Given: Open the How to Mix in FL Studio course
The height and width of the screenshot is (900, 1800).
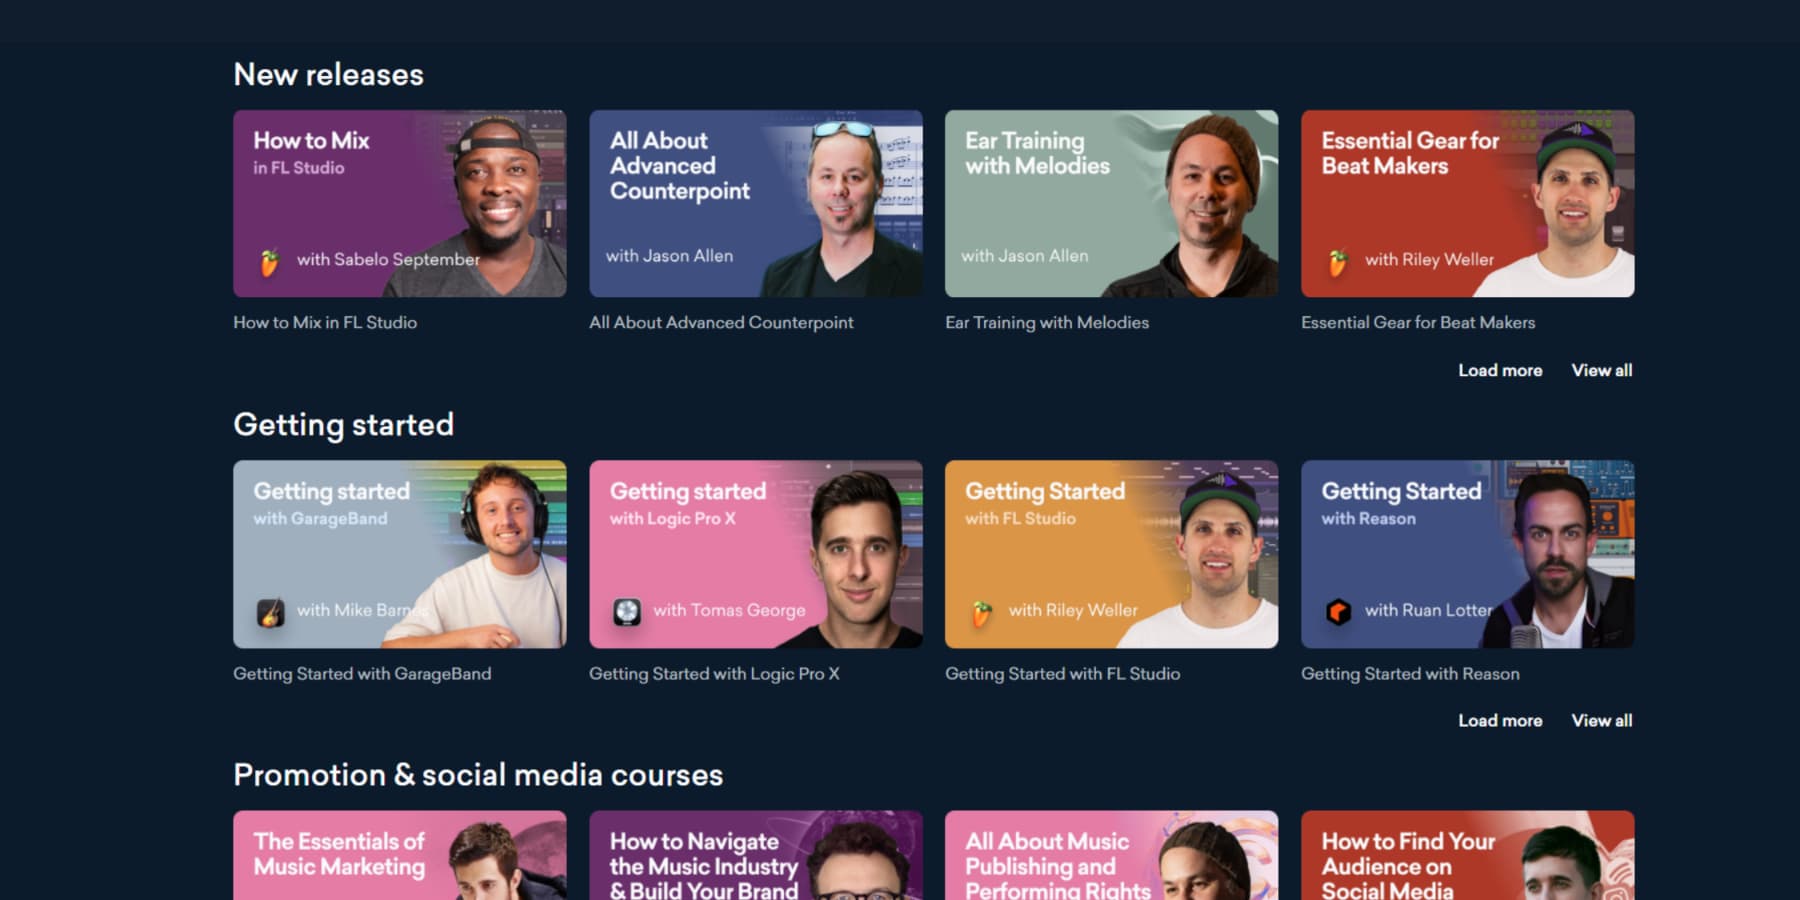Looking at the screenshot, I should [400, 203].
